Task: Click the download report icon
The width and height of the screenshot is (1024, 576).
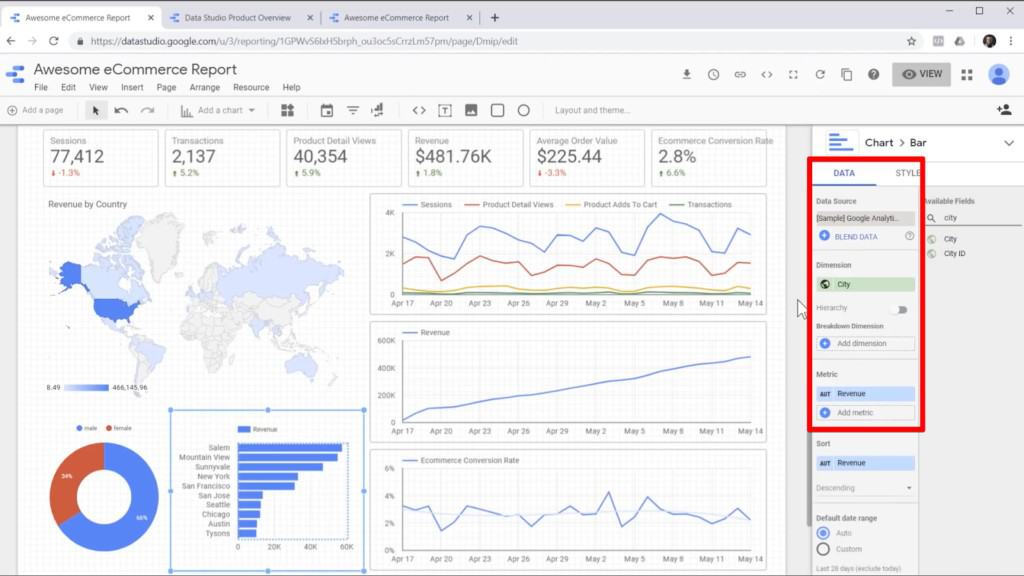Action: (687, 74)
